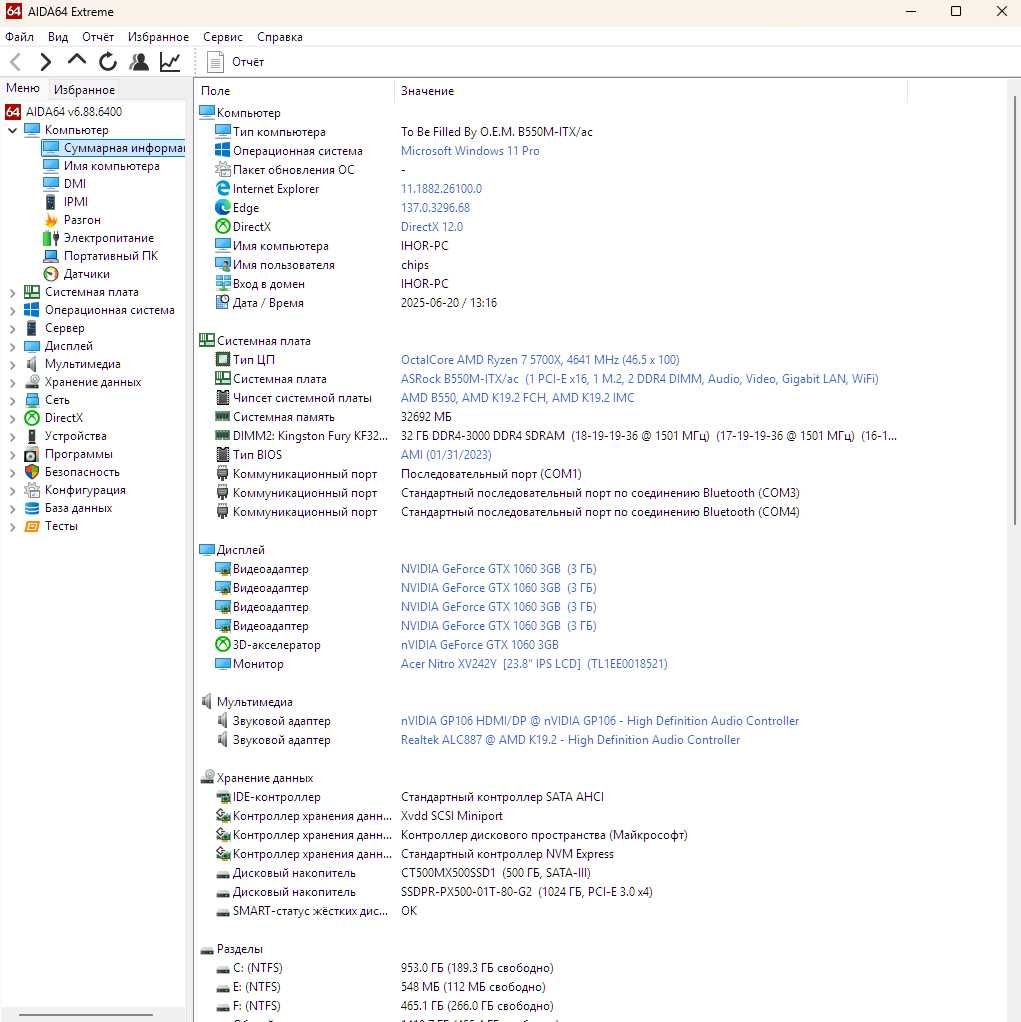The width and height of the screenshot is (1021, 1022).
Task: Click the sidebar horizontal scrollbar
Action: click(x=85, y=1014)
